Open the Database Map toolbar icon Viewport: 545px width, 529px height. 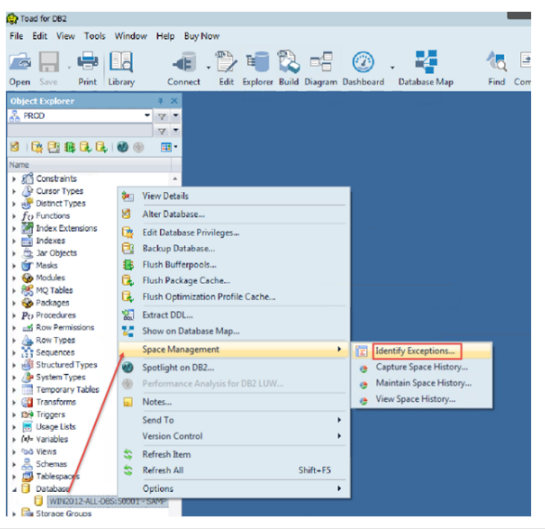(x=426, y=68)
